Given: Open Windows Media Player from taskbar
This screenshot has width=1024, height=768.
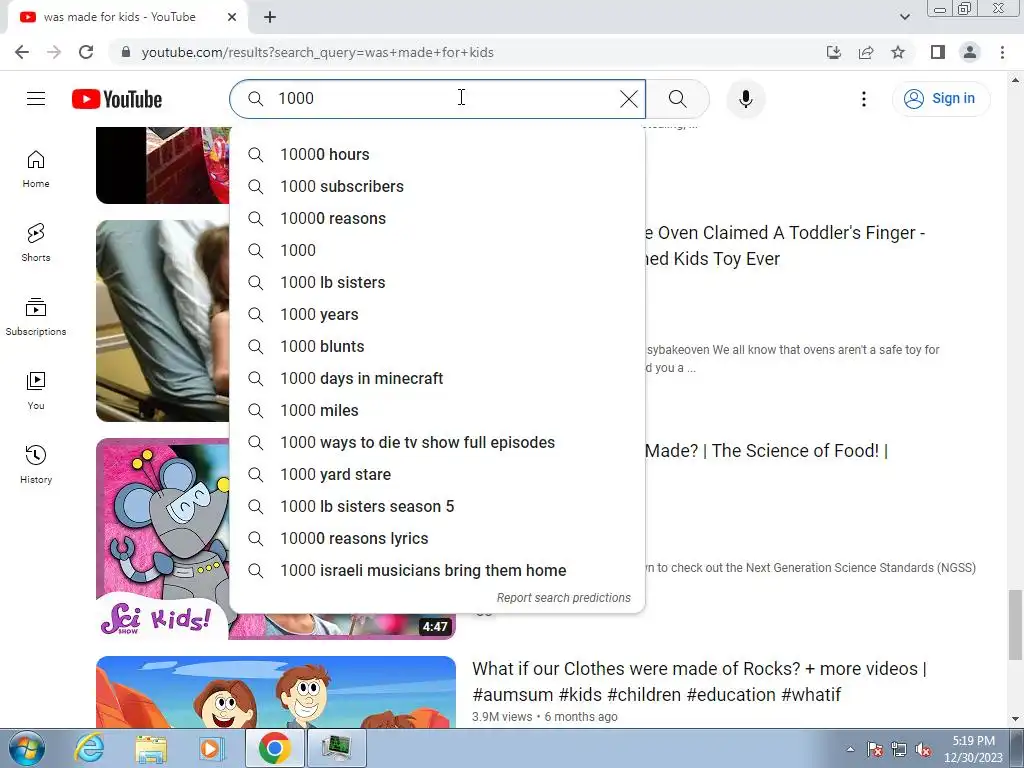Looking at the screenshot, I should point(212,748).
